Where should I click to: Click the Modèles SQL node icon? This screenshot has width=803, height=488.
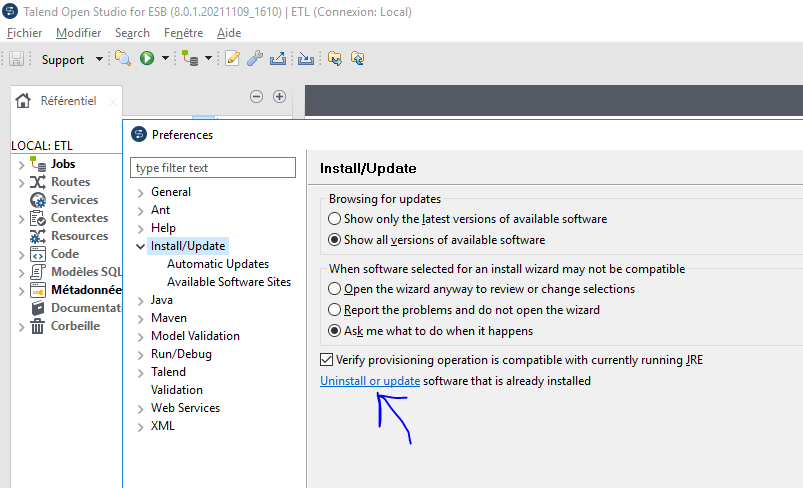pyautogui.click(x=38, y=272)
